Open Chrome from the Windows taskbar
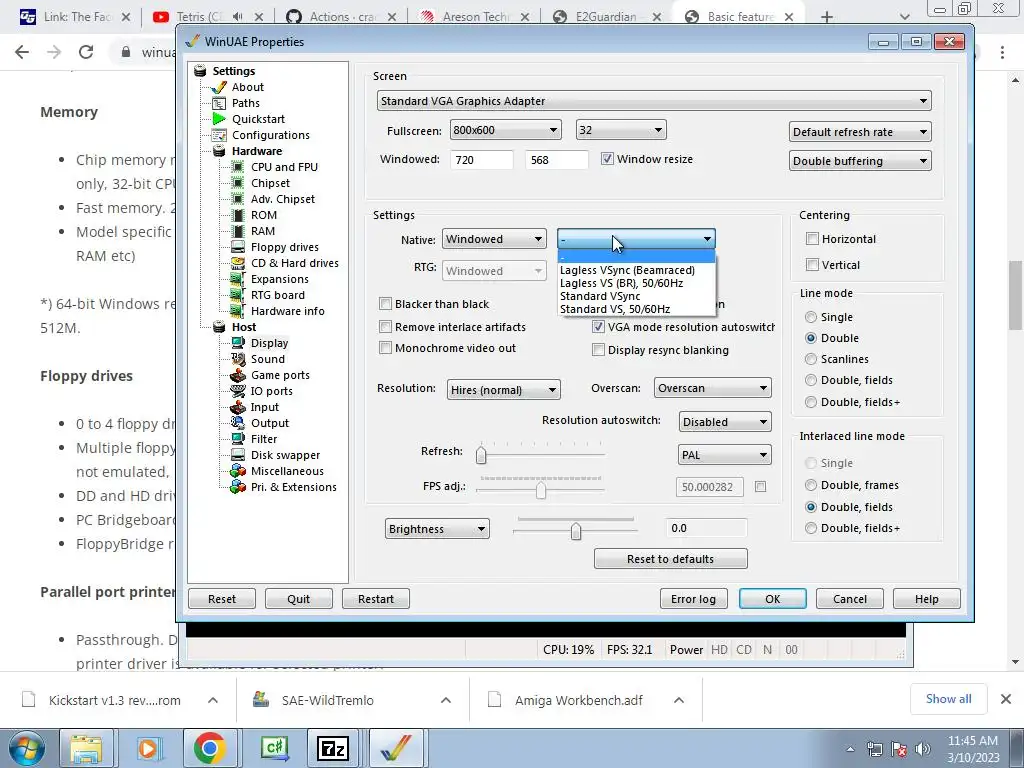Viewport: 1024px width, 768px height. [210, 748]
